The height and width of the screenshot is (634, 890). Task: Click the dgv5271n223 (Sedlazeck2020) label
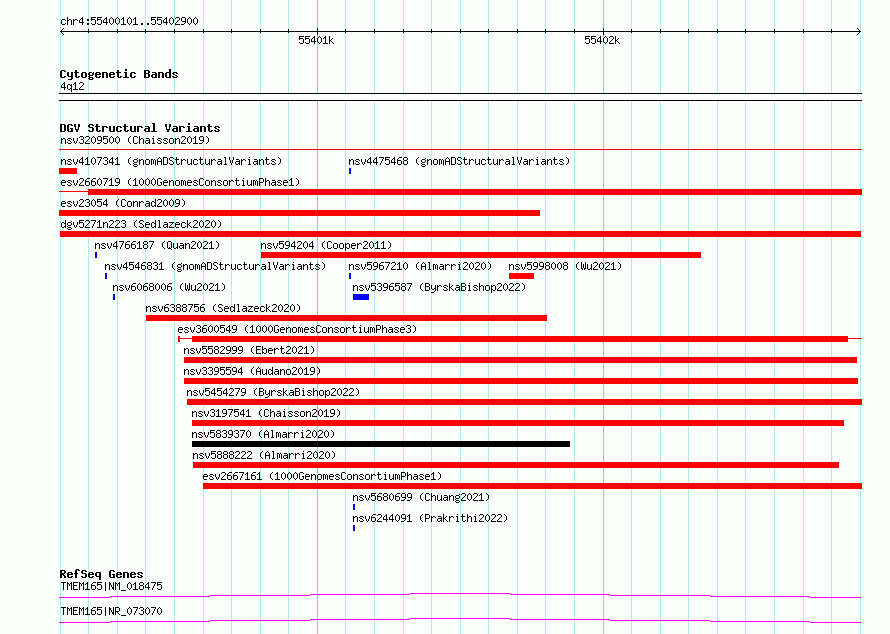pos(141,224)
